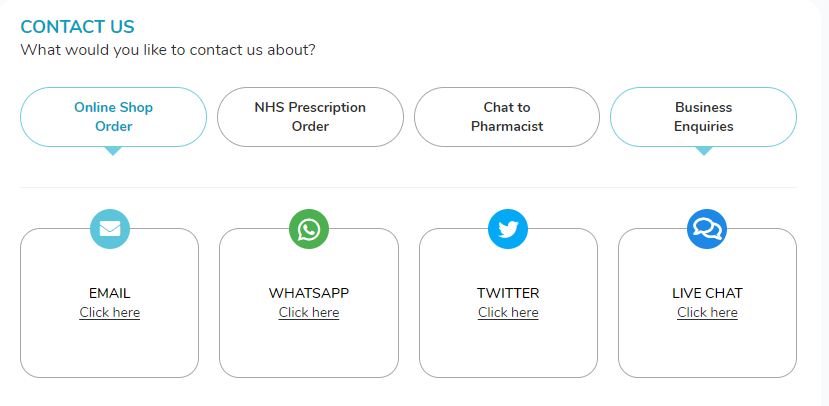
Task: Click the 'What would you like to contact us about?' text
Action: click(168, 50)
